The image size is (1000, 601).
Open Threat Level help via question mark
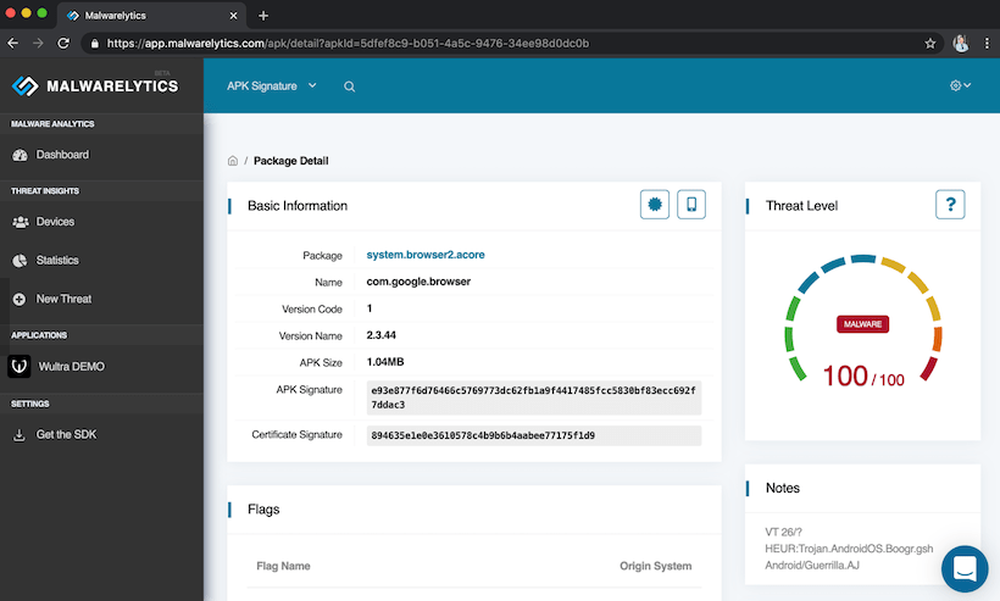coord(950,204)
